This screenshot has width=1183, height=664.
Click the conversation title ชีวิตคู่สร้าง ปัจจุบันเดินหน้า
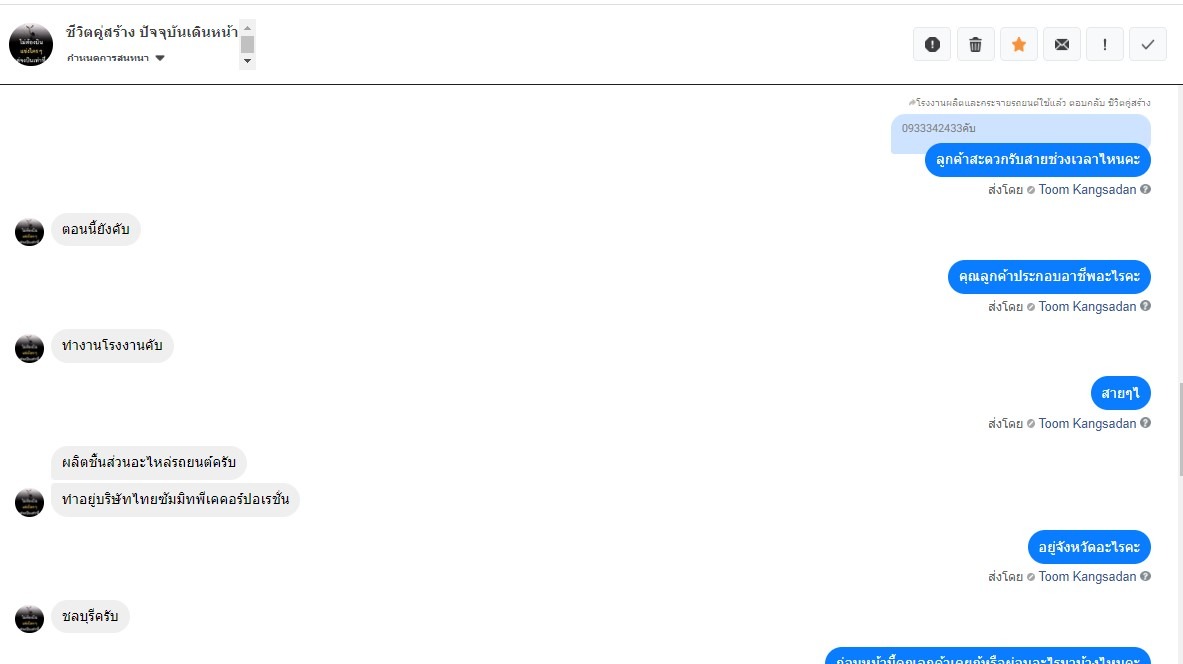click(152, 32)
